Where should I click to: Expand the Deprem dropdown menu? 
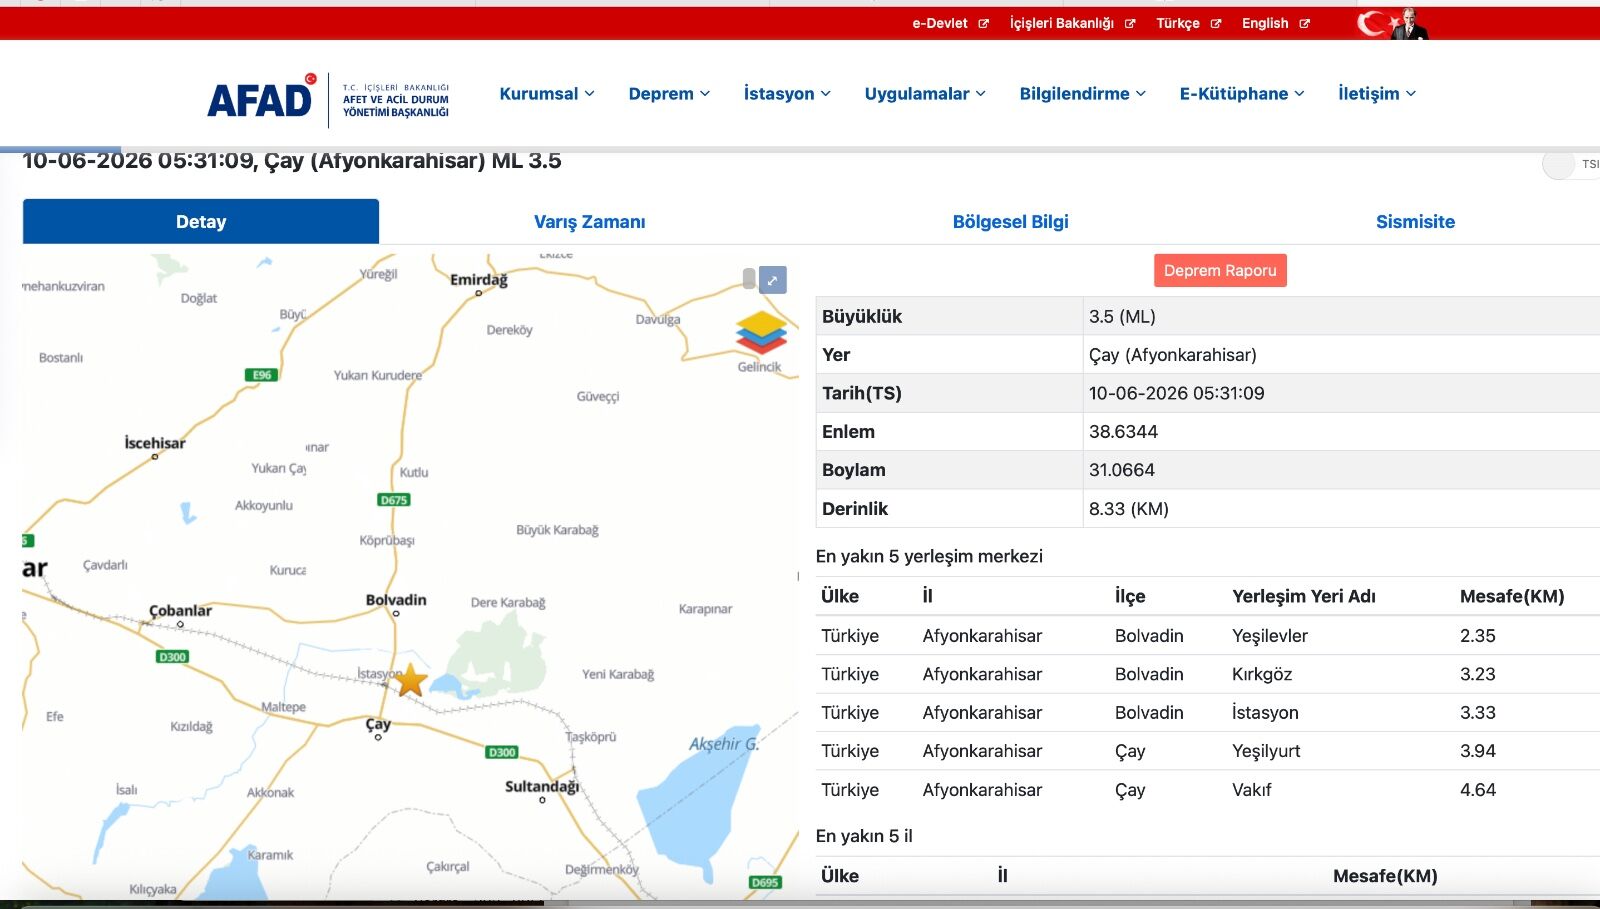[x=669, y=94]
